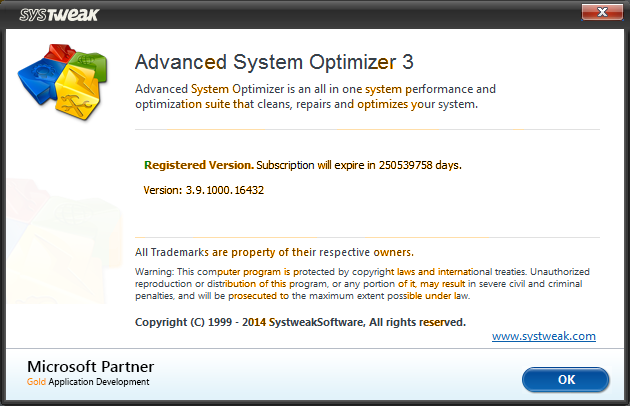Click the Advanced System Optimizer cube logo
The image size is (630, 406).
pyautogui.click(x=63, y=82)
